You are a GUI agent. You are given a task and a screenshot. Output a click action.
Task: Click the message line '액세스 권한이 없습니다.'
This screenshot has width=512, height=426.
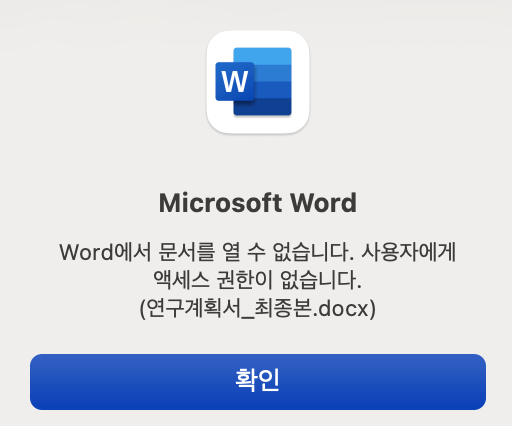tap(258, 280)
